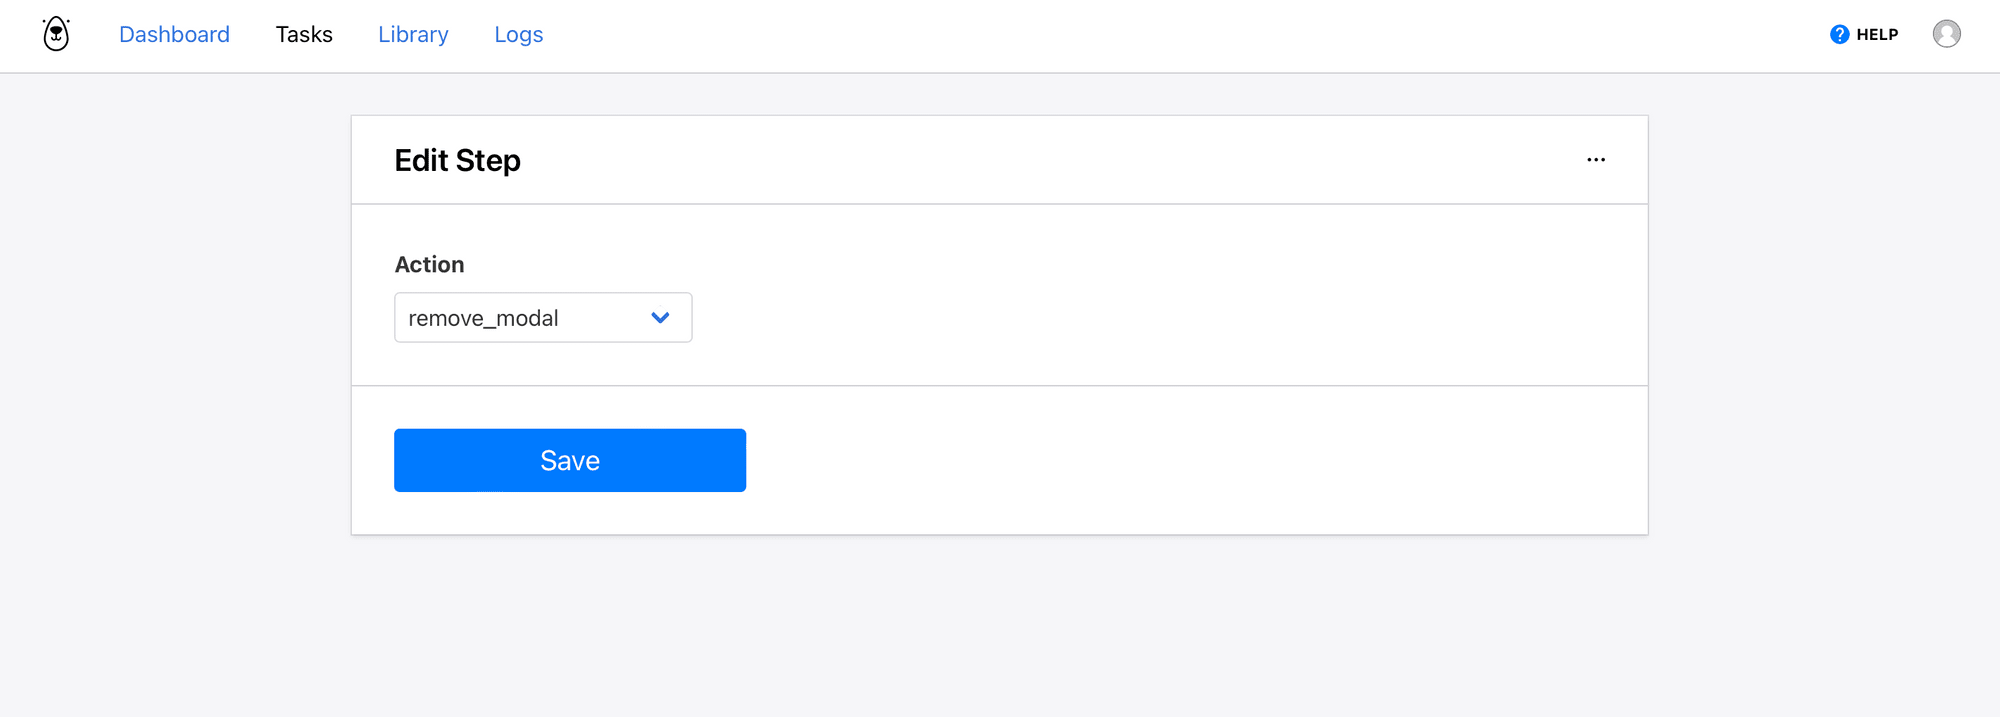This screenshot has width=2000, height=717.
Task: Click blank area right of Action dropdown
Action: pos(1100,318)
